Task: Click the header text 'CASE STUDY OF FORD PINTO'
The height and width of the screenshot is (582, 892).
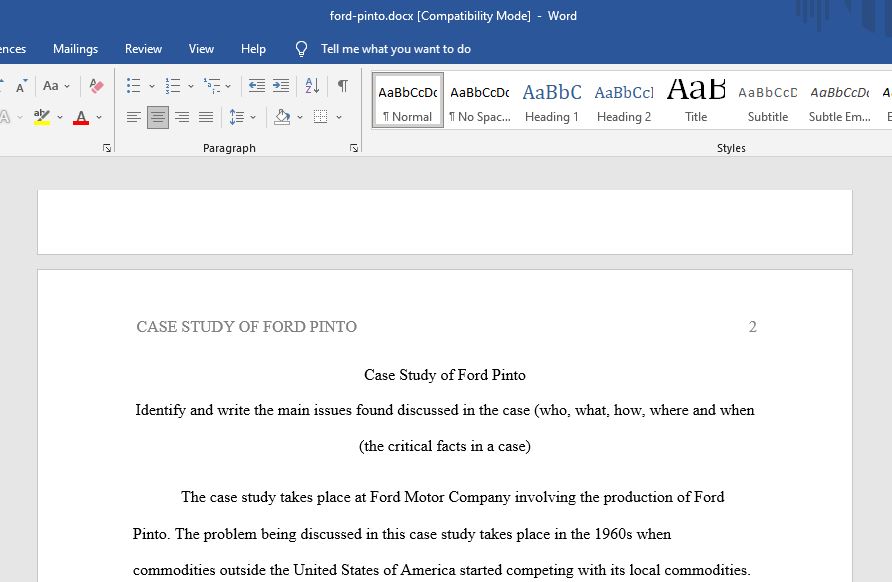Action: [x=247, y=327]
